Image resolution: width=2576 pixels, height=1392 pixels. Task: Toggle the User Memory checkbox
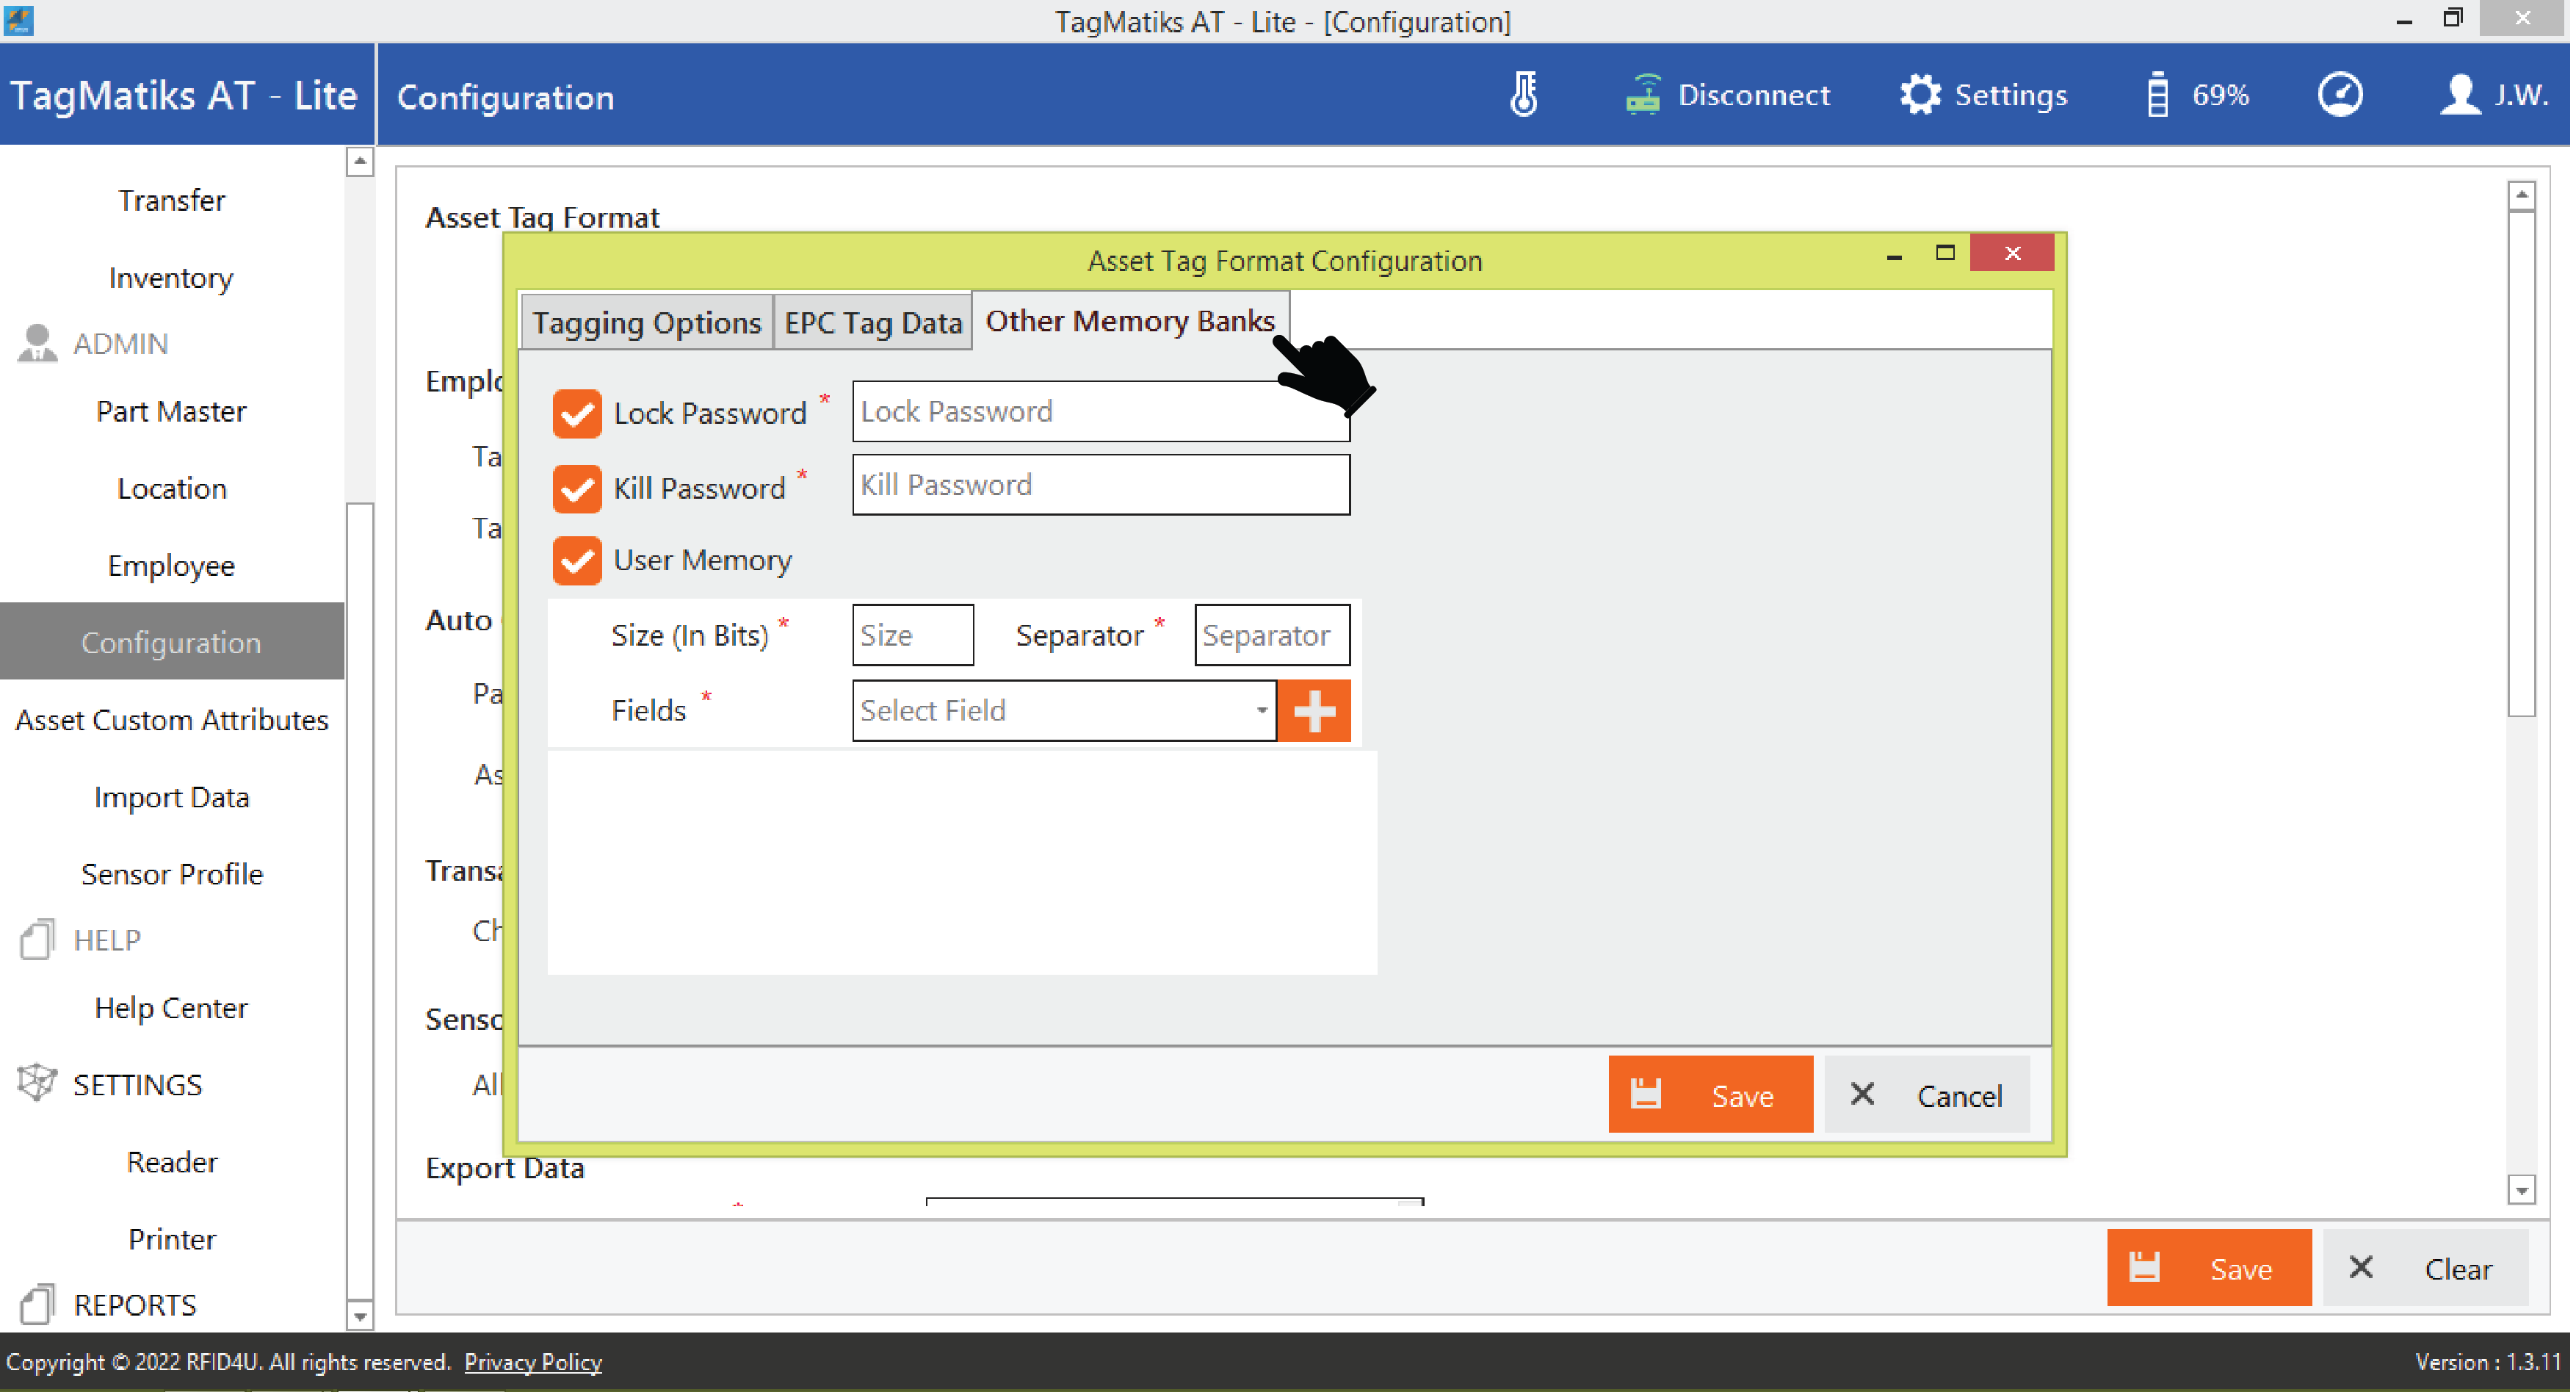(x=577, y=560)
